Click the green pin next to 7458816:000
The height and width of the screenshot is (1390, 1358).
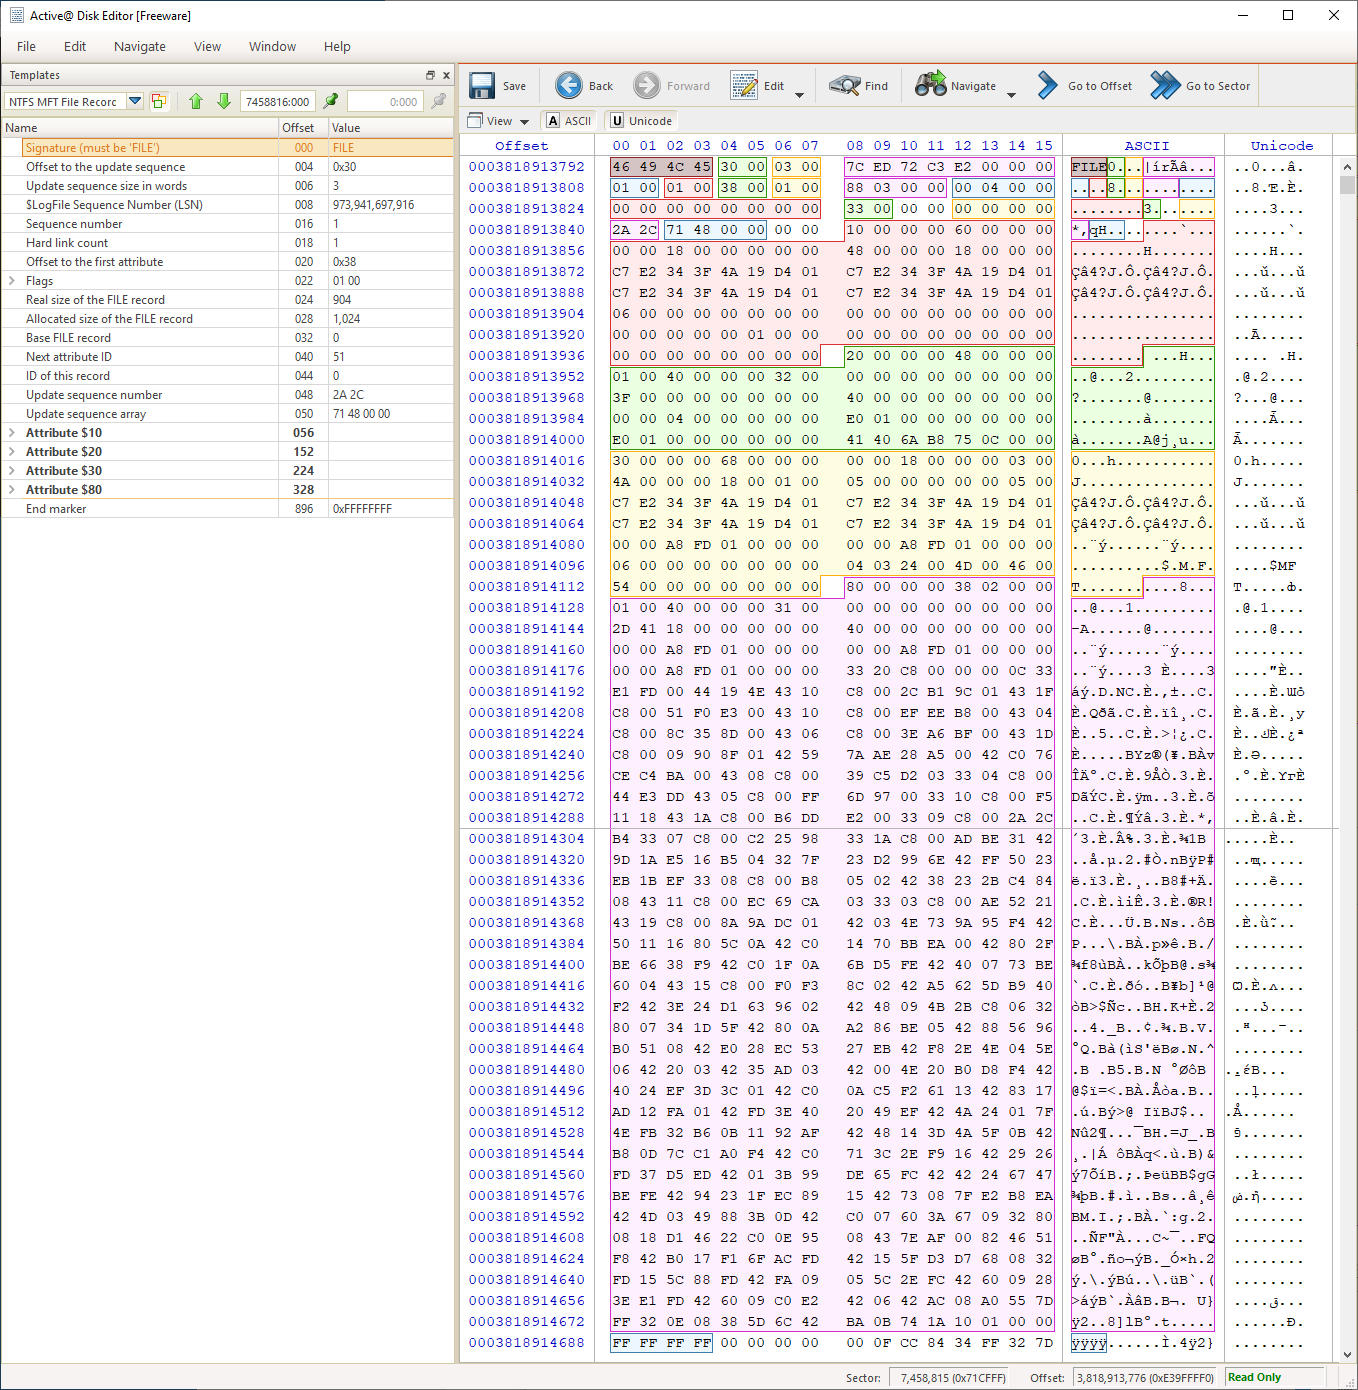pyautogui.click(x=330, y=101)
